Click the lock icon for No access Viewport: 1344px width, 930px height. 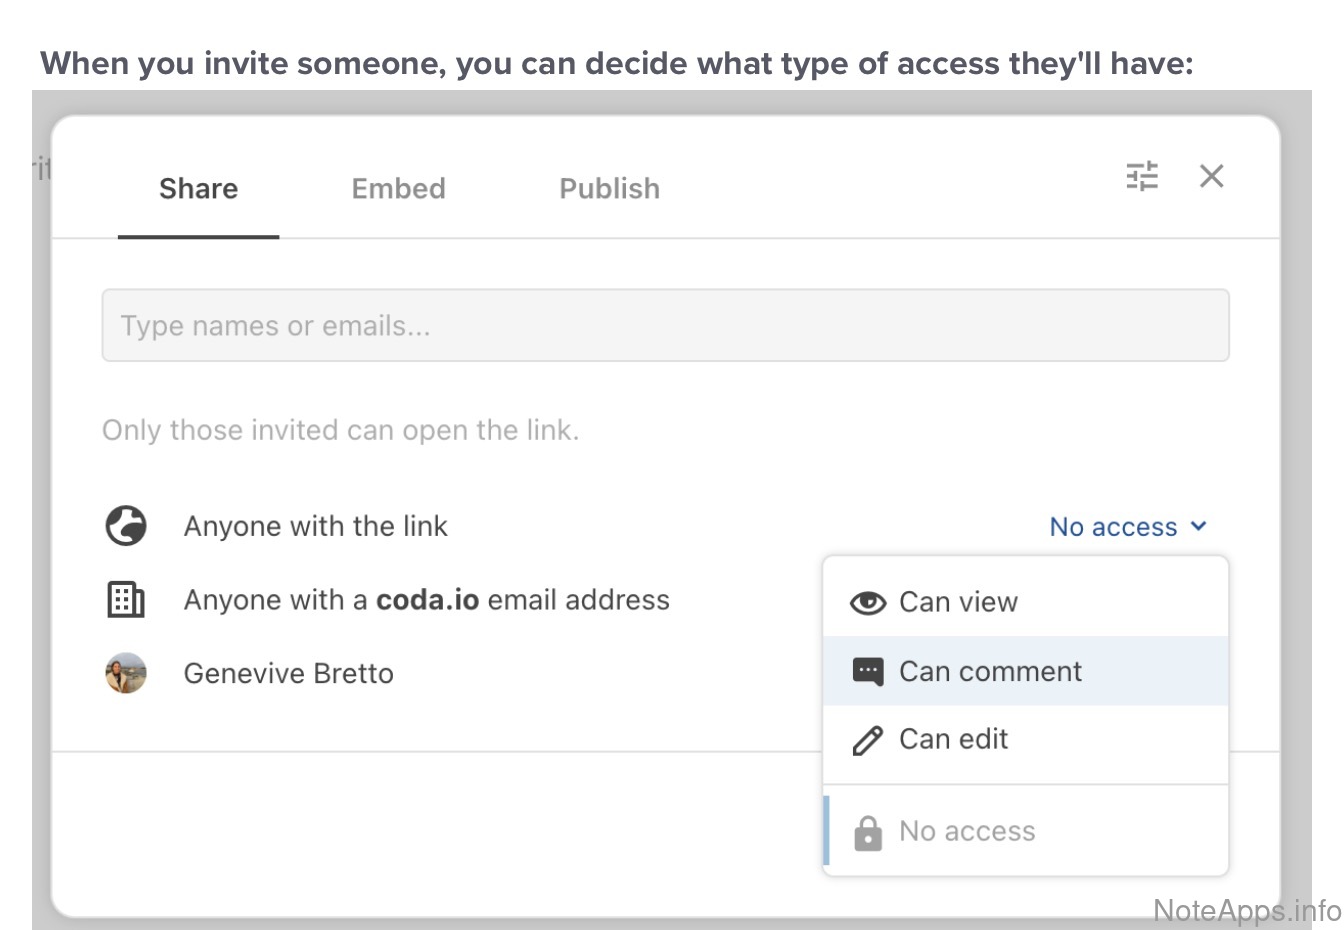coord(867,832)
